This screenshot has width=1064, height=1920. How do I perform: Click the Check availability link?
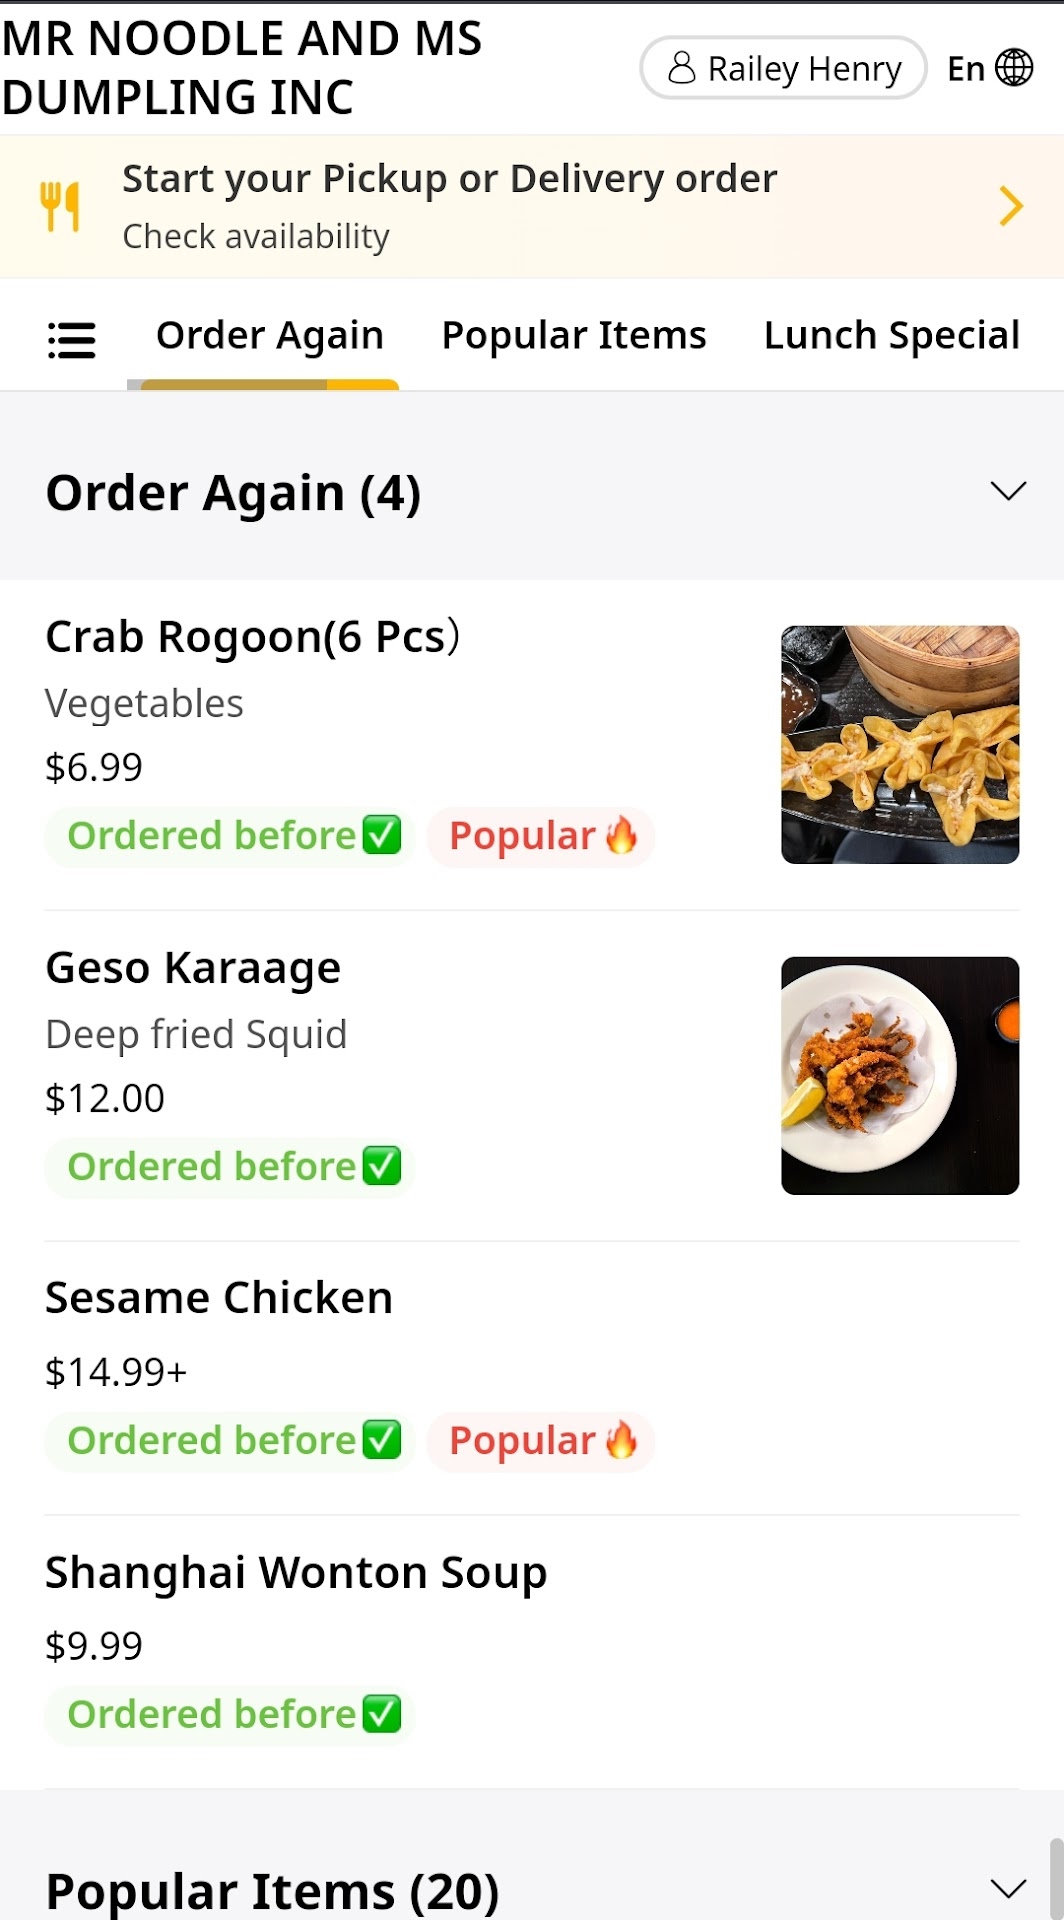pos(256,237)
